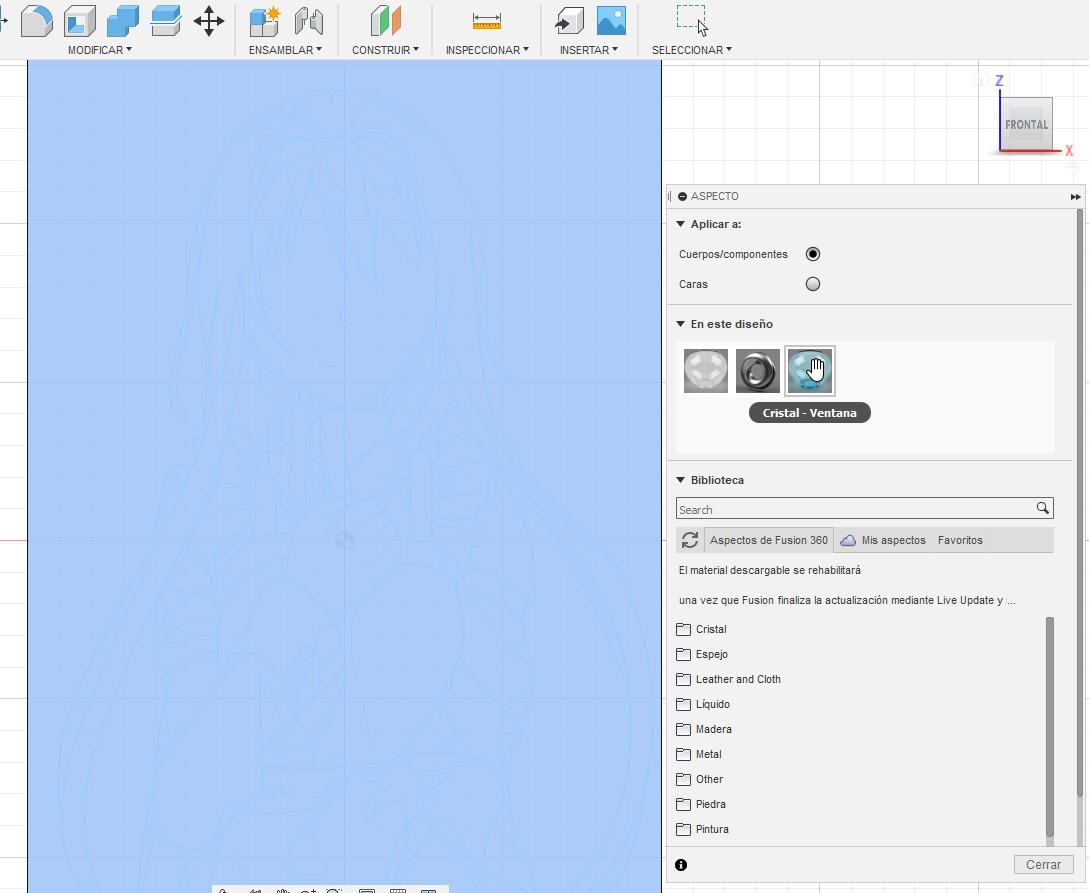Click the info icon at panel bottom
This screenshot has width=1089, height=893.
681,865
